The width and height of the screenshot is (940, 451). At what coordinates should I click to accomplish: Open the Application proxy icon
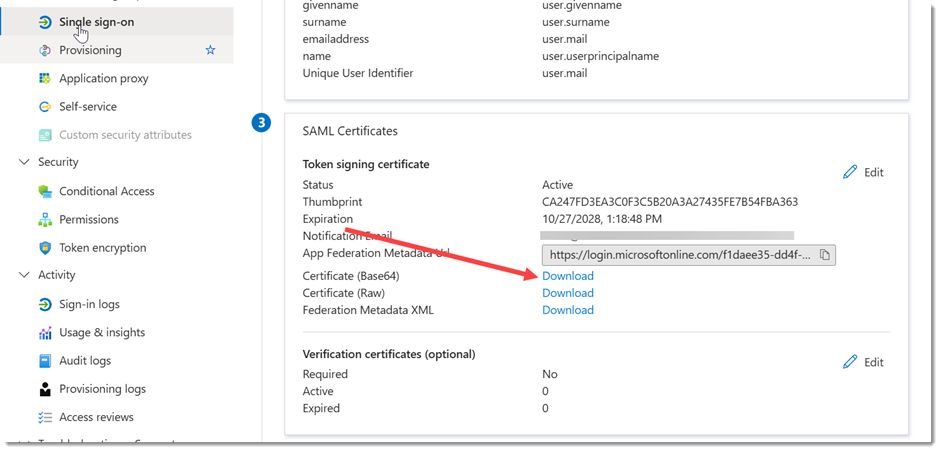tap(45, 79)
